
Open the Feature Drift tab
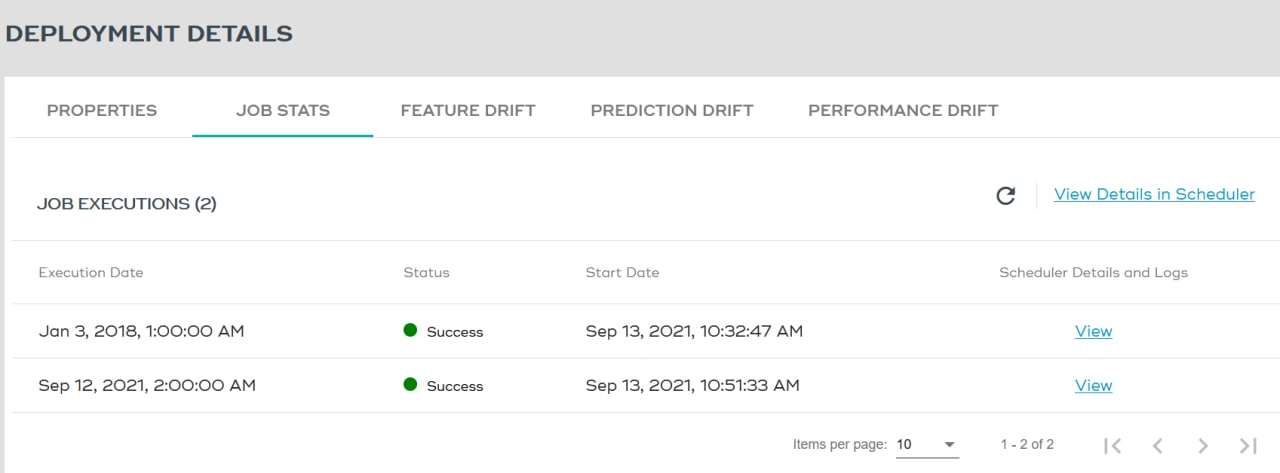click(468, 110)
